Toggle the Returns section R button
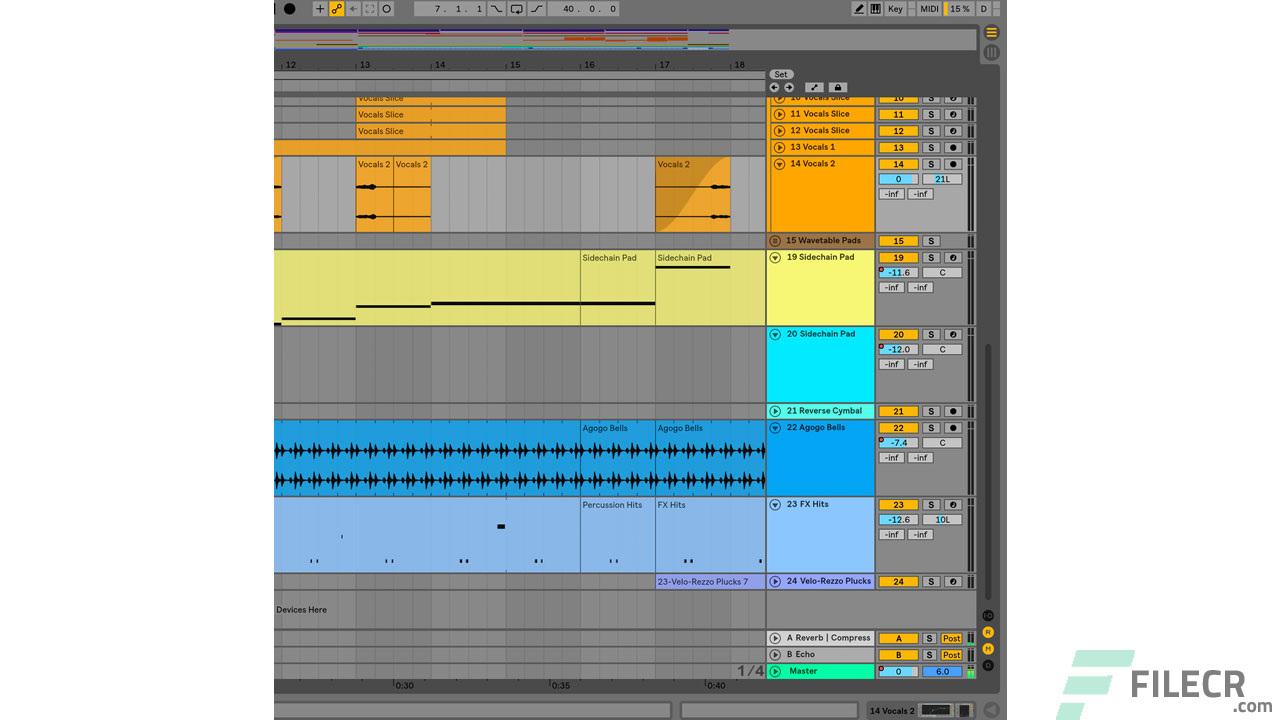 click(x=988, y=632)
